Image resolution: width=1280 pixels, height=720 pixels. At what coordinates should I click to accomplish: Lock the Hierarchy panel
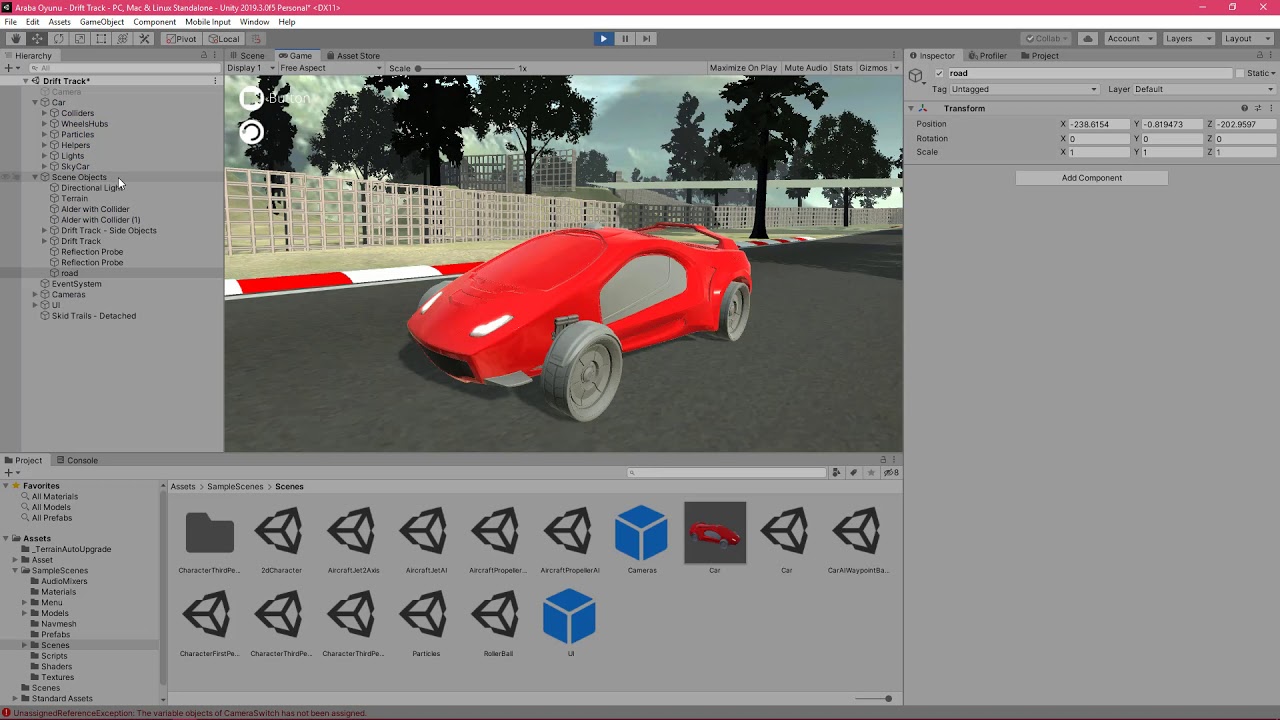click(204, 55)
